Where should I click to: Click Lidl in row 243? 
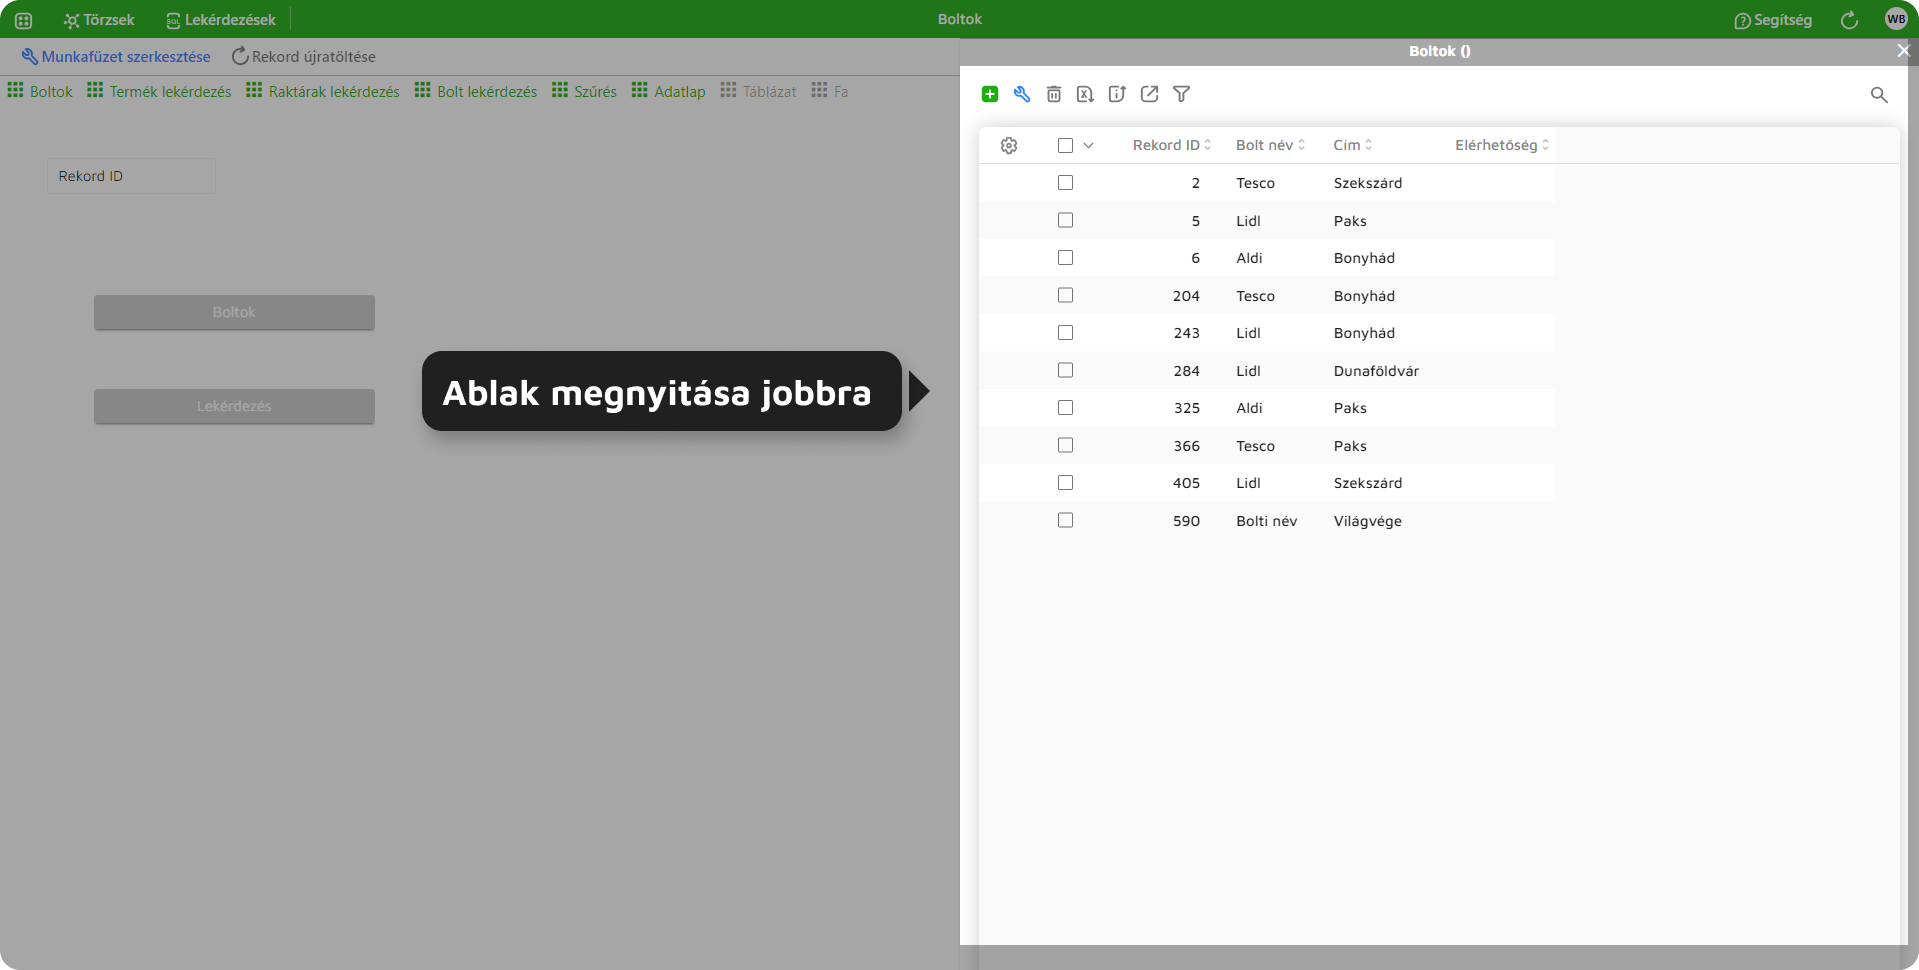coord(1249,333)
